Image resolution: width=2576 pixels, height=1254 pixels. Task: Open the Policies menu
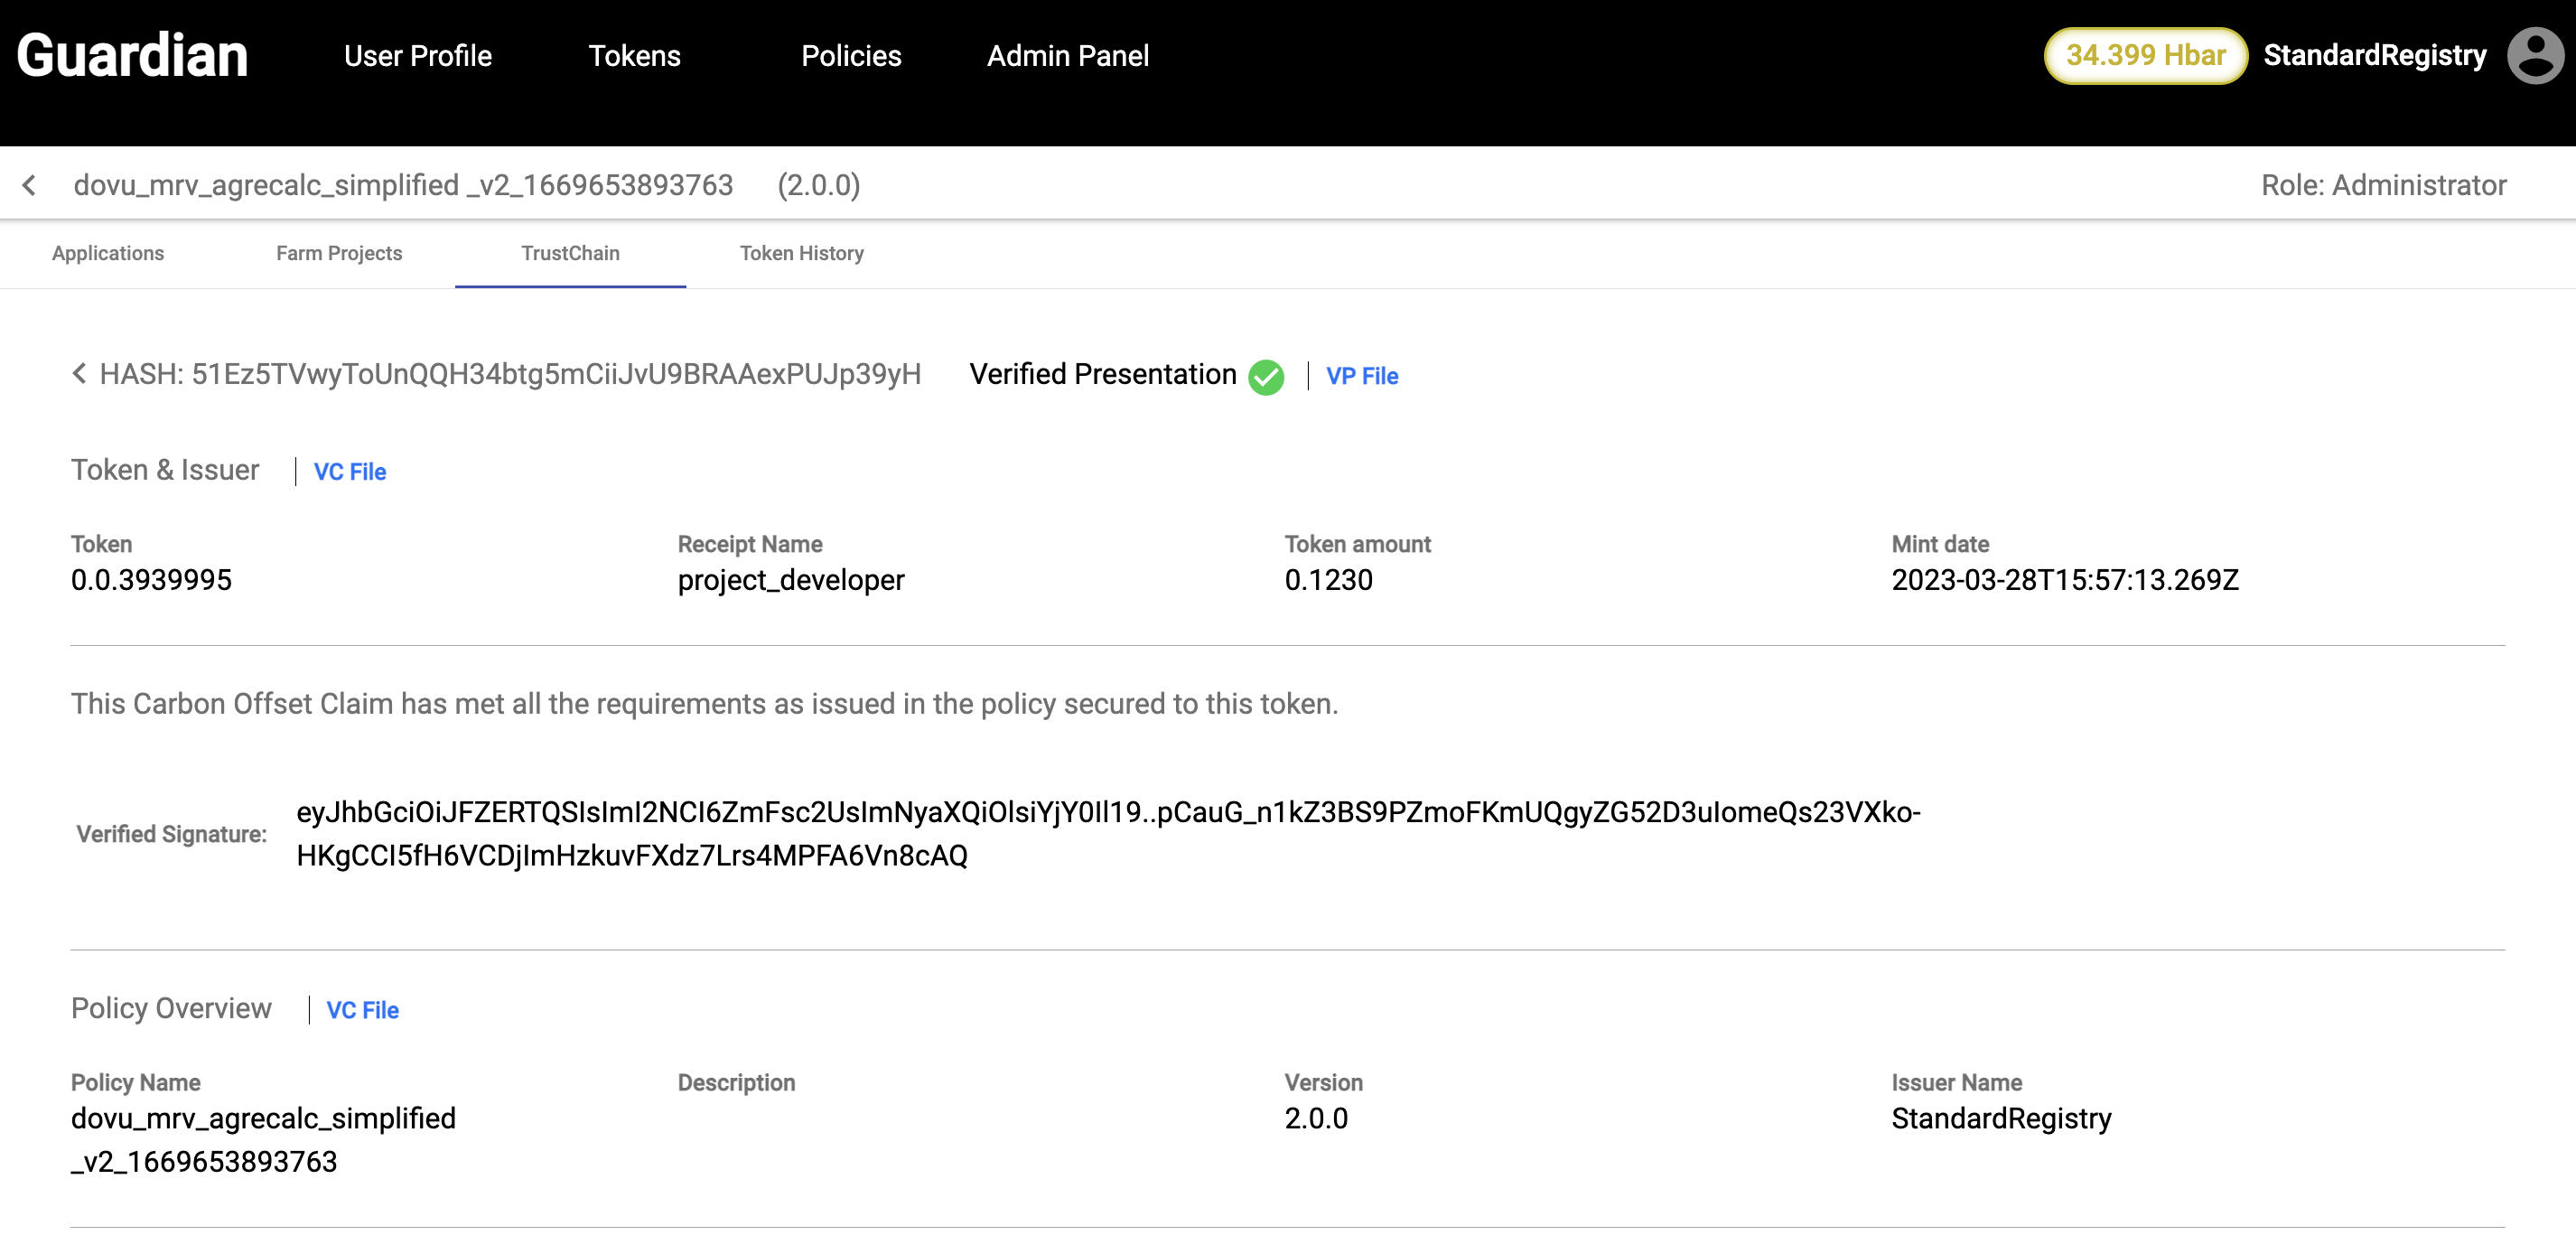point(851,56)
